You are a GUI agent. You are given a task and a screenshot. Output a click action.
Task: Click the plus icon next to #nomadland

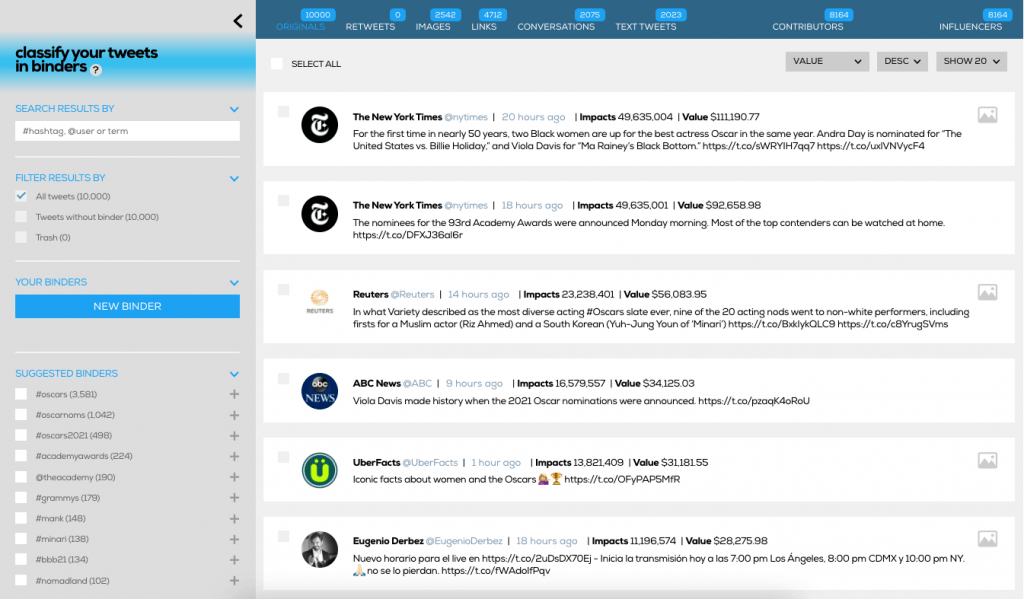234,580
